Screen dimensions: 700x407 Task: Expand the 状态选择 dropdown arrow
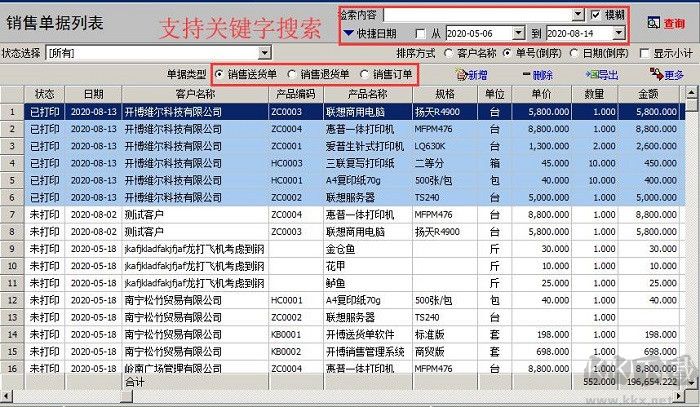pyautogui.click(x=265, y=53)
